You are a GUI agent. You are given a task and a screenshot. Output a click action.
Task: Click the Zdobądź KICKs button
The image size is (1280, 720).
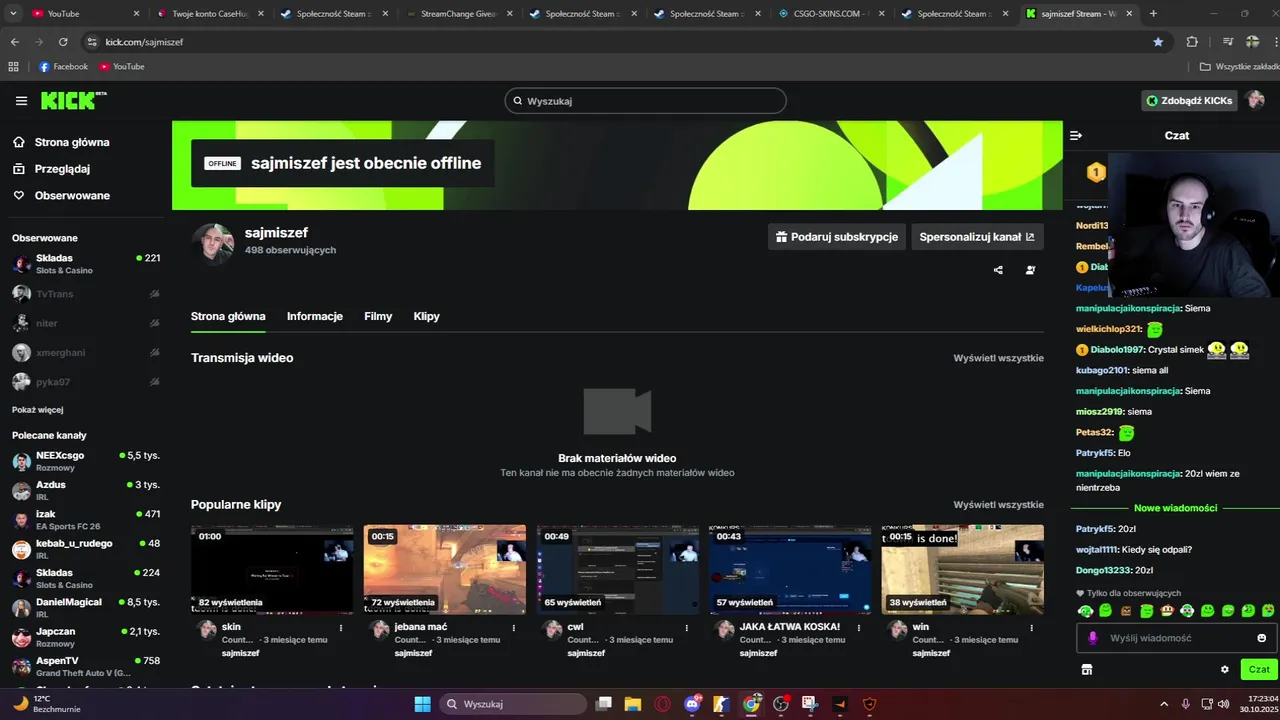pos(1189,101)
